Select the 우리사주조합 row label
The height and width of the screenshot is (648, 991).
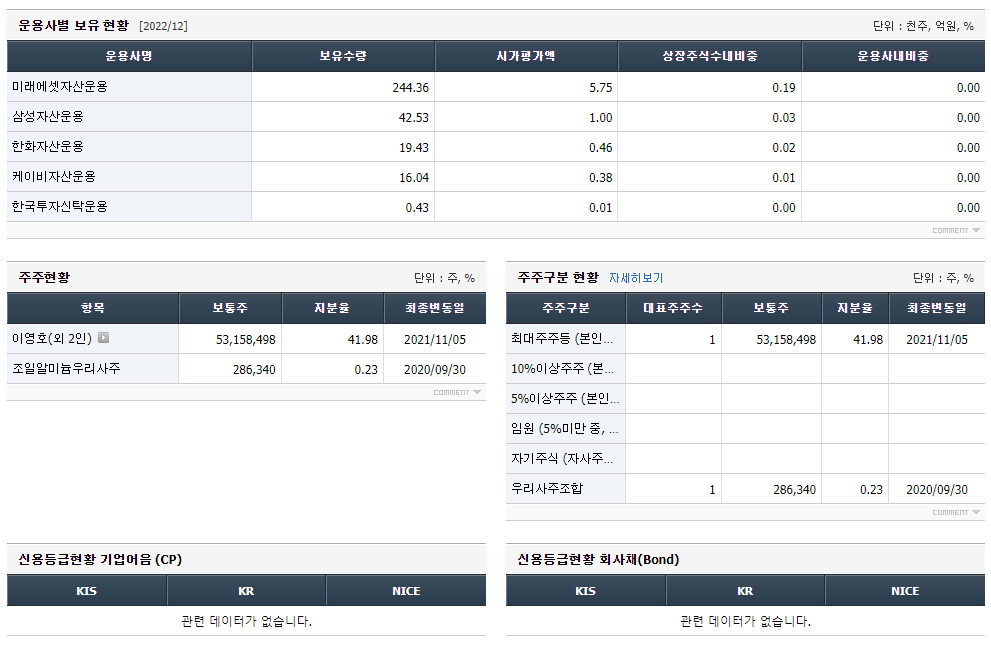pyautogui.click(x=547, y=488)
